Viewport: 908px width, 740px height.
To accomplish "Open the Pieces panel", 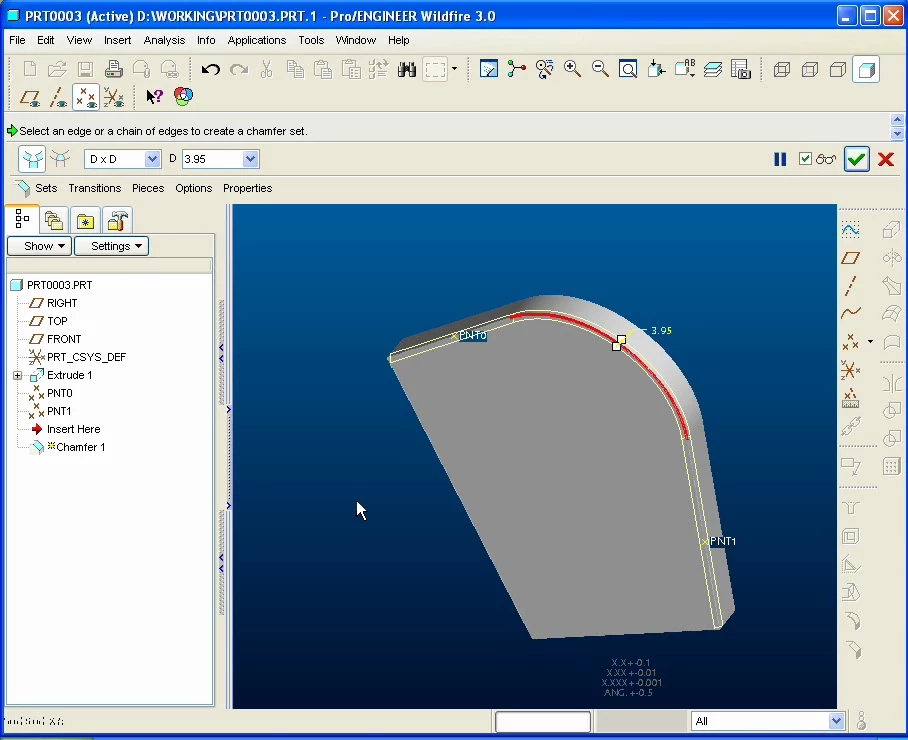I will tap(148, 188).
